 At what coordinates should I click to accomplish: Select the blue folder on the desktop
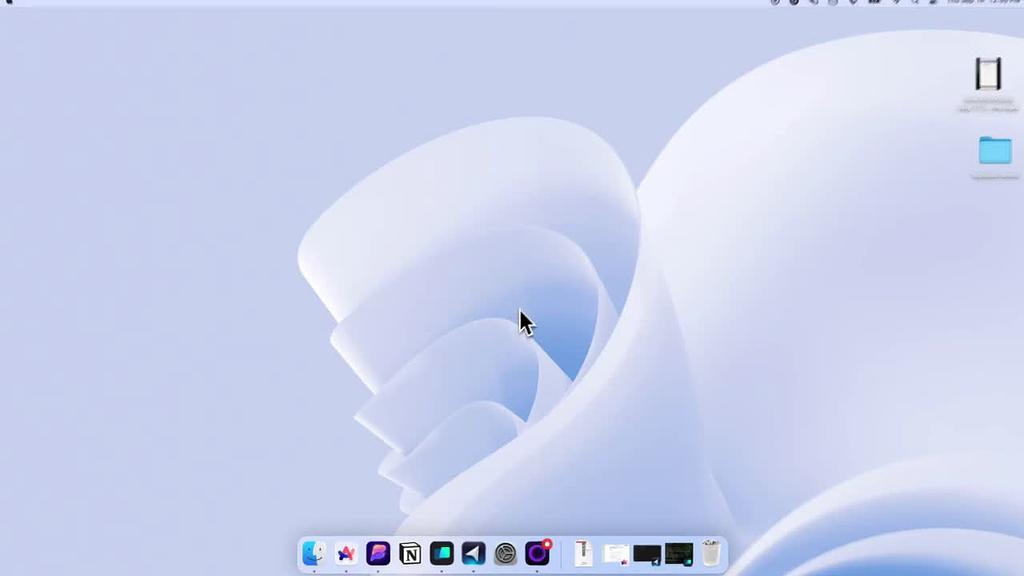click(x=995, y=151)
